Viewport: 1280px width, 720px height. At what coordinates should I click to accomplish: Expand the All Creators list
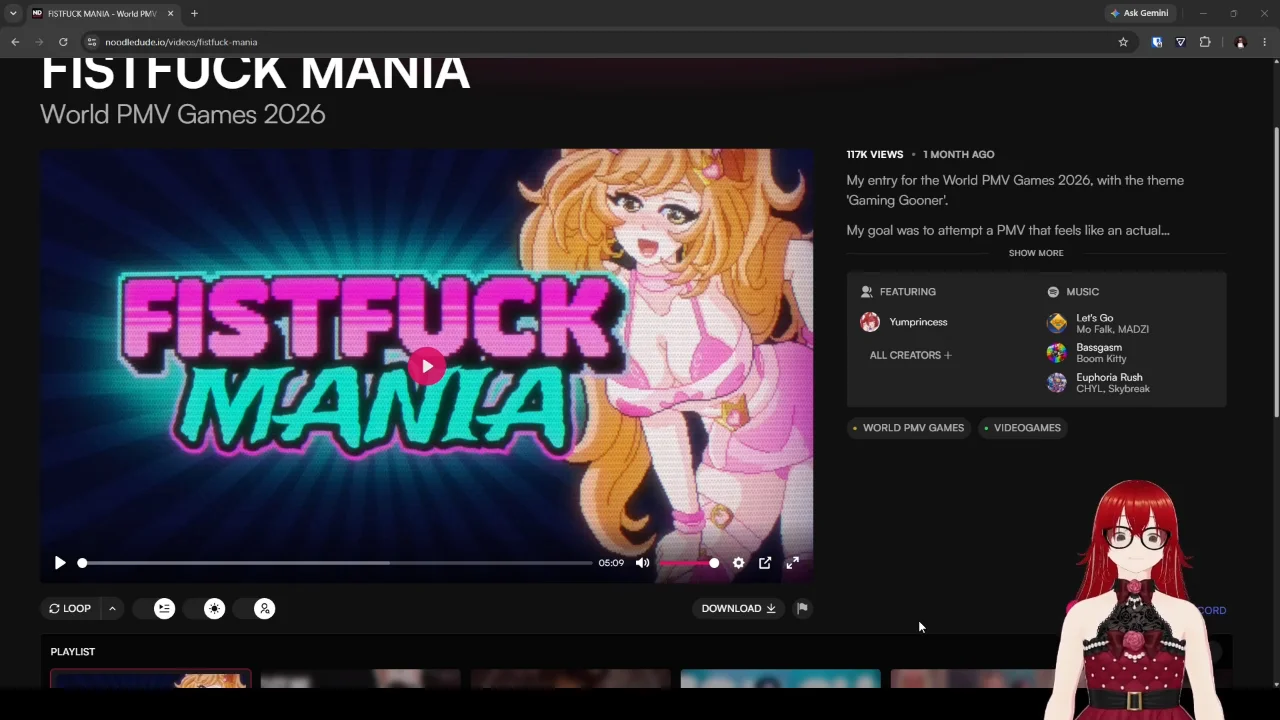coord(910,355)
